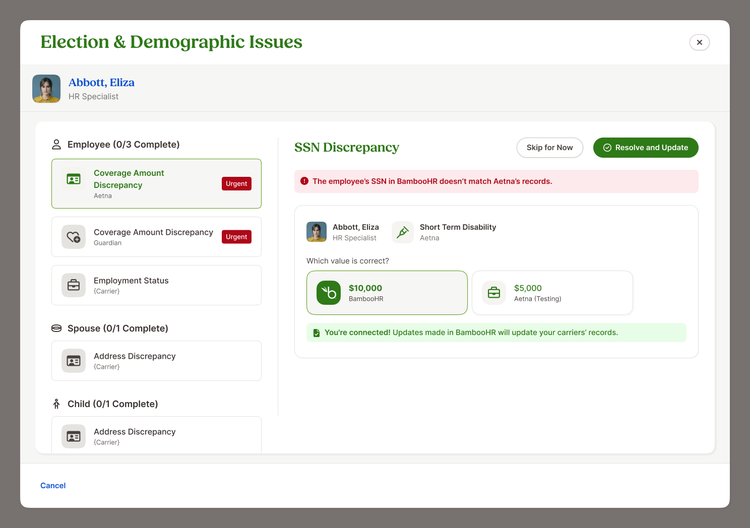Click Eliza Abbott's small avatar in issue card
The width and height of the screenshot is (750, 528).
pos(317,232)
